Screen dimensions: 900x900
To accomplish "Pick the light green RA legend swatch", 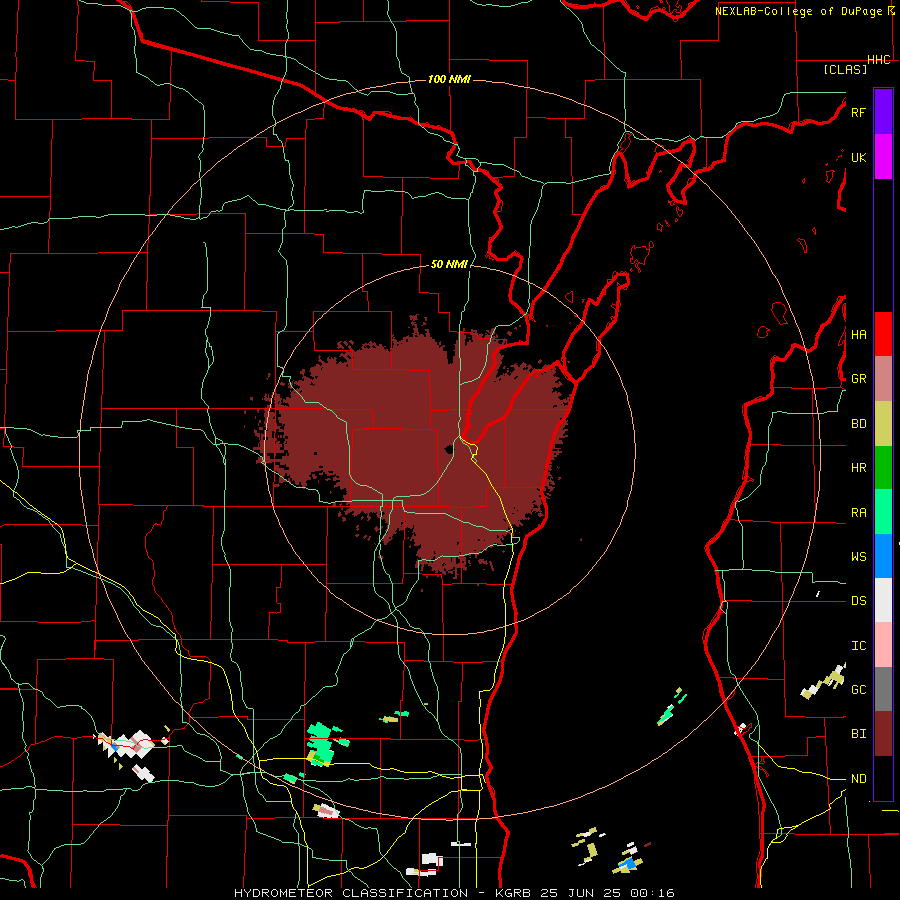I will click(x=883, y=512).
